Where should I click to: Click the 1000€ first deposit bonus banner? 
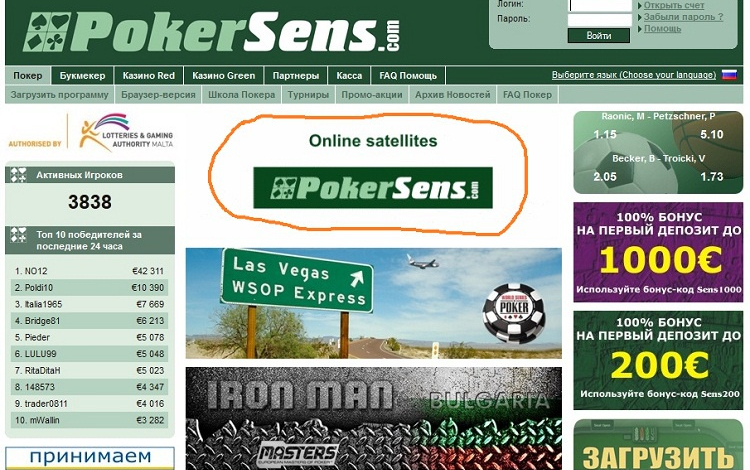[x=658, y=252]
